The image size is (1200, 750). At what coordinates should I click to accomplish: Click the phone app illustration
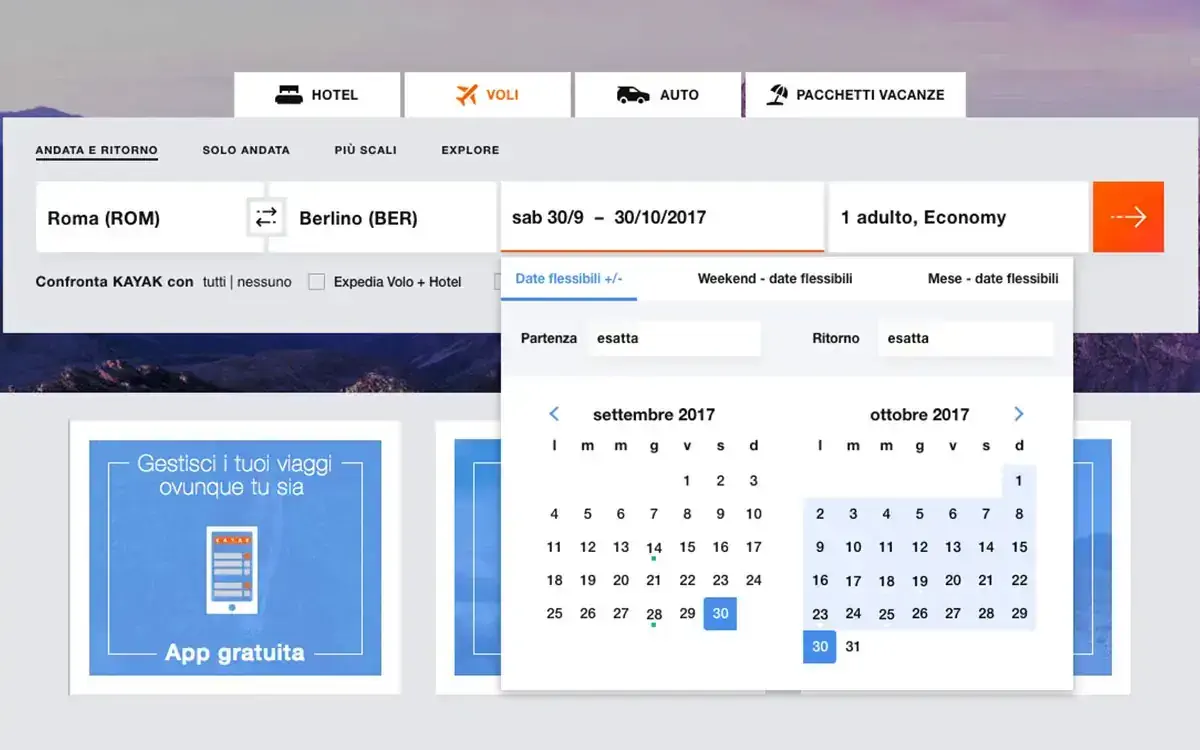(x=232, y=570)
